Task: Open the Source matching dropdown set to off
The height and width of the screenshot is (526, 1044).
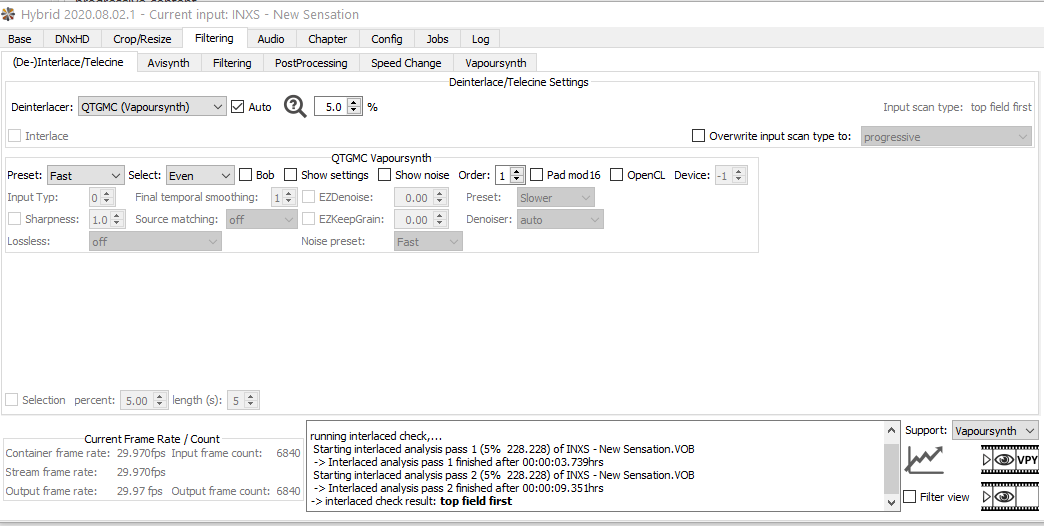Action: click(x=262, y=219)
